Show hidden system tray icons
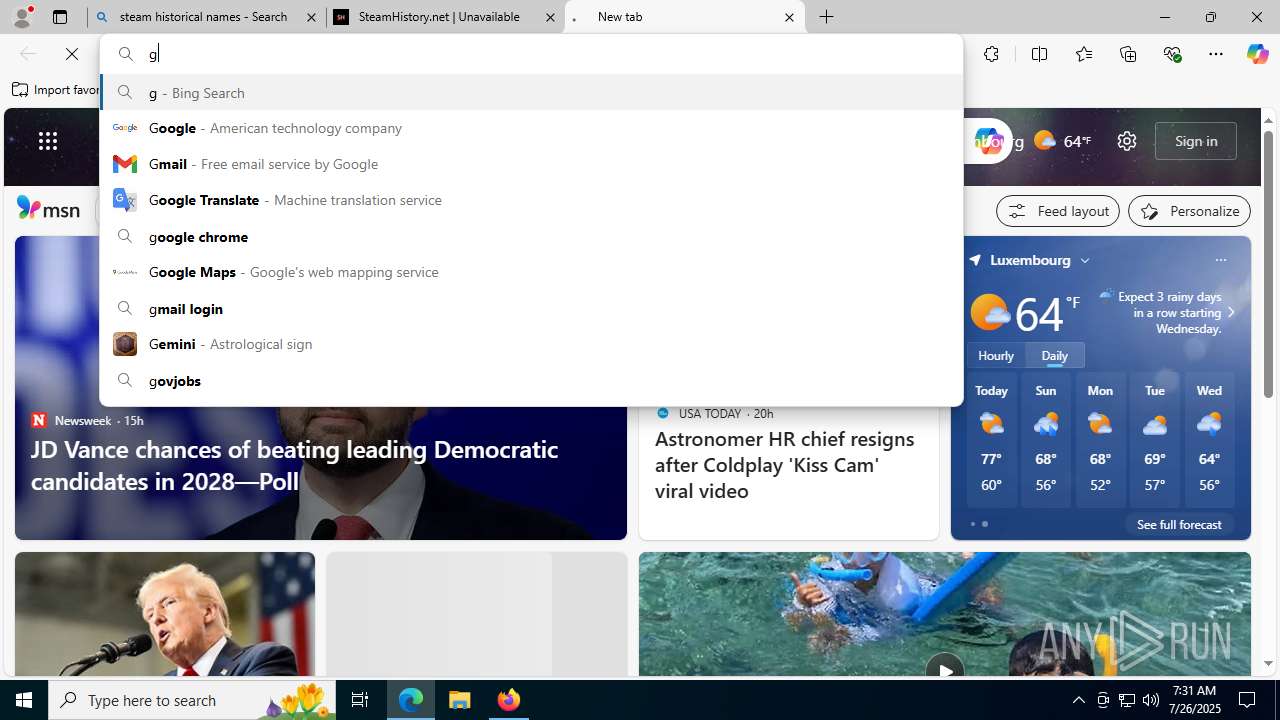 (1078, 700)
